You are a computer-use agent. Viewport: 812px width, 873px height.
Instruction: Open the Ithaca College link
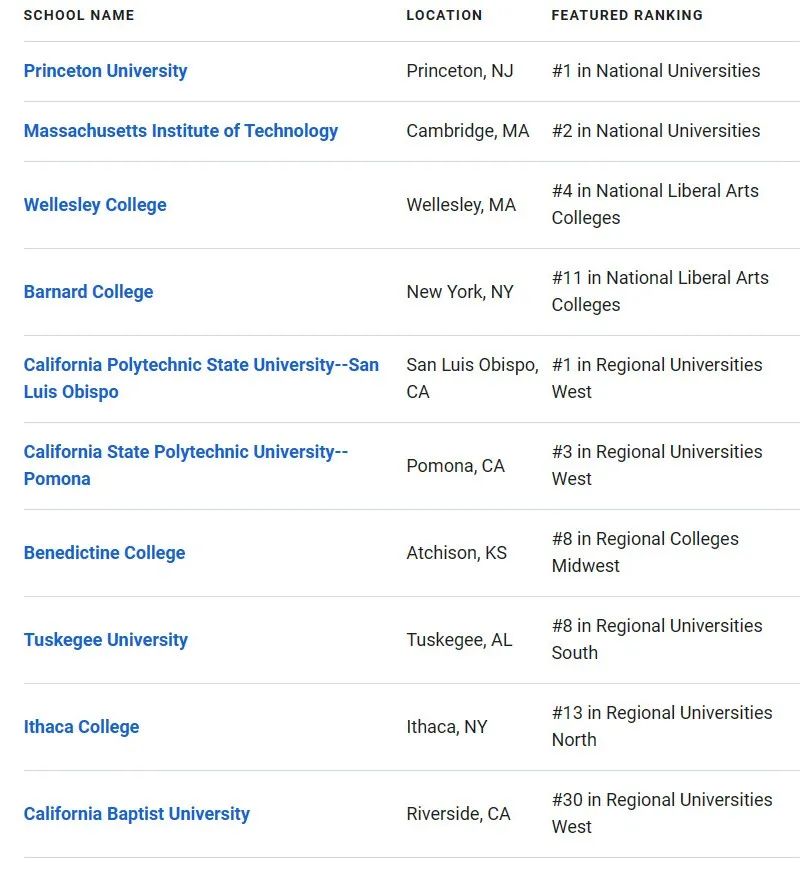(x=81, y=727)
